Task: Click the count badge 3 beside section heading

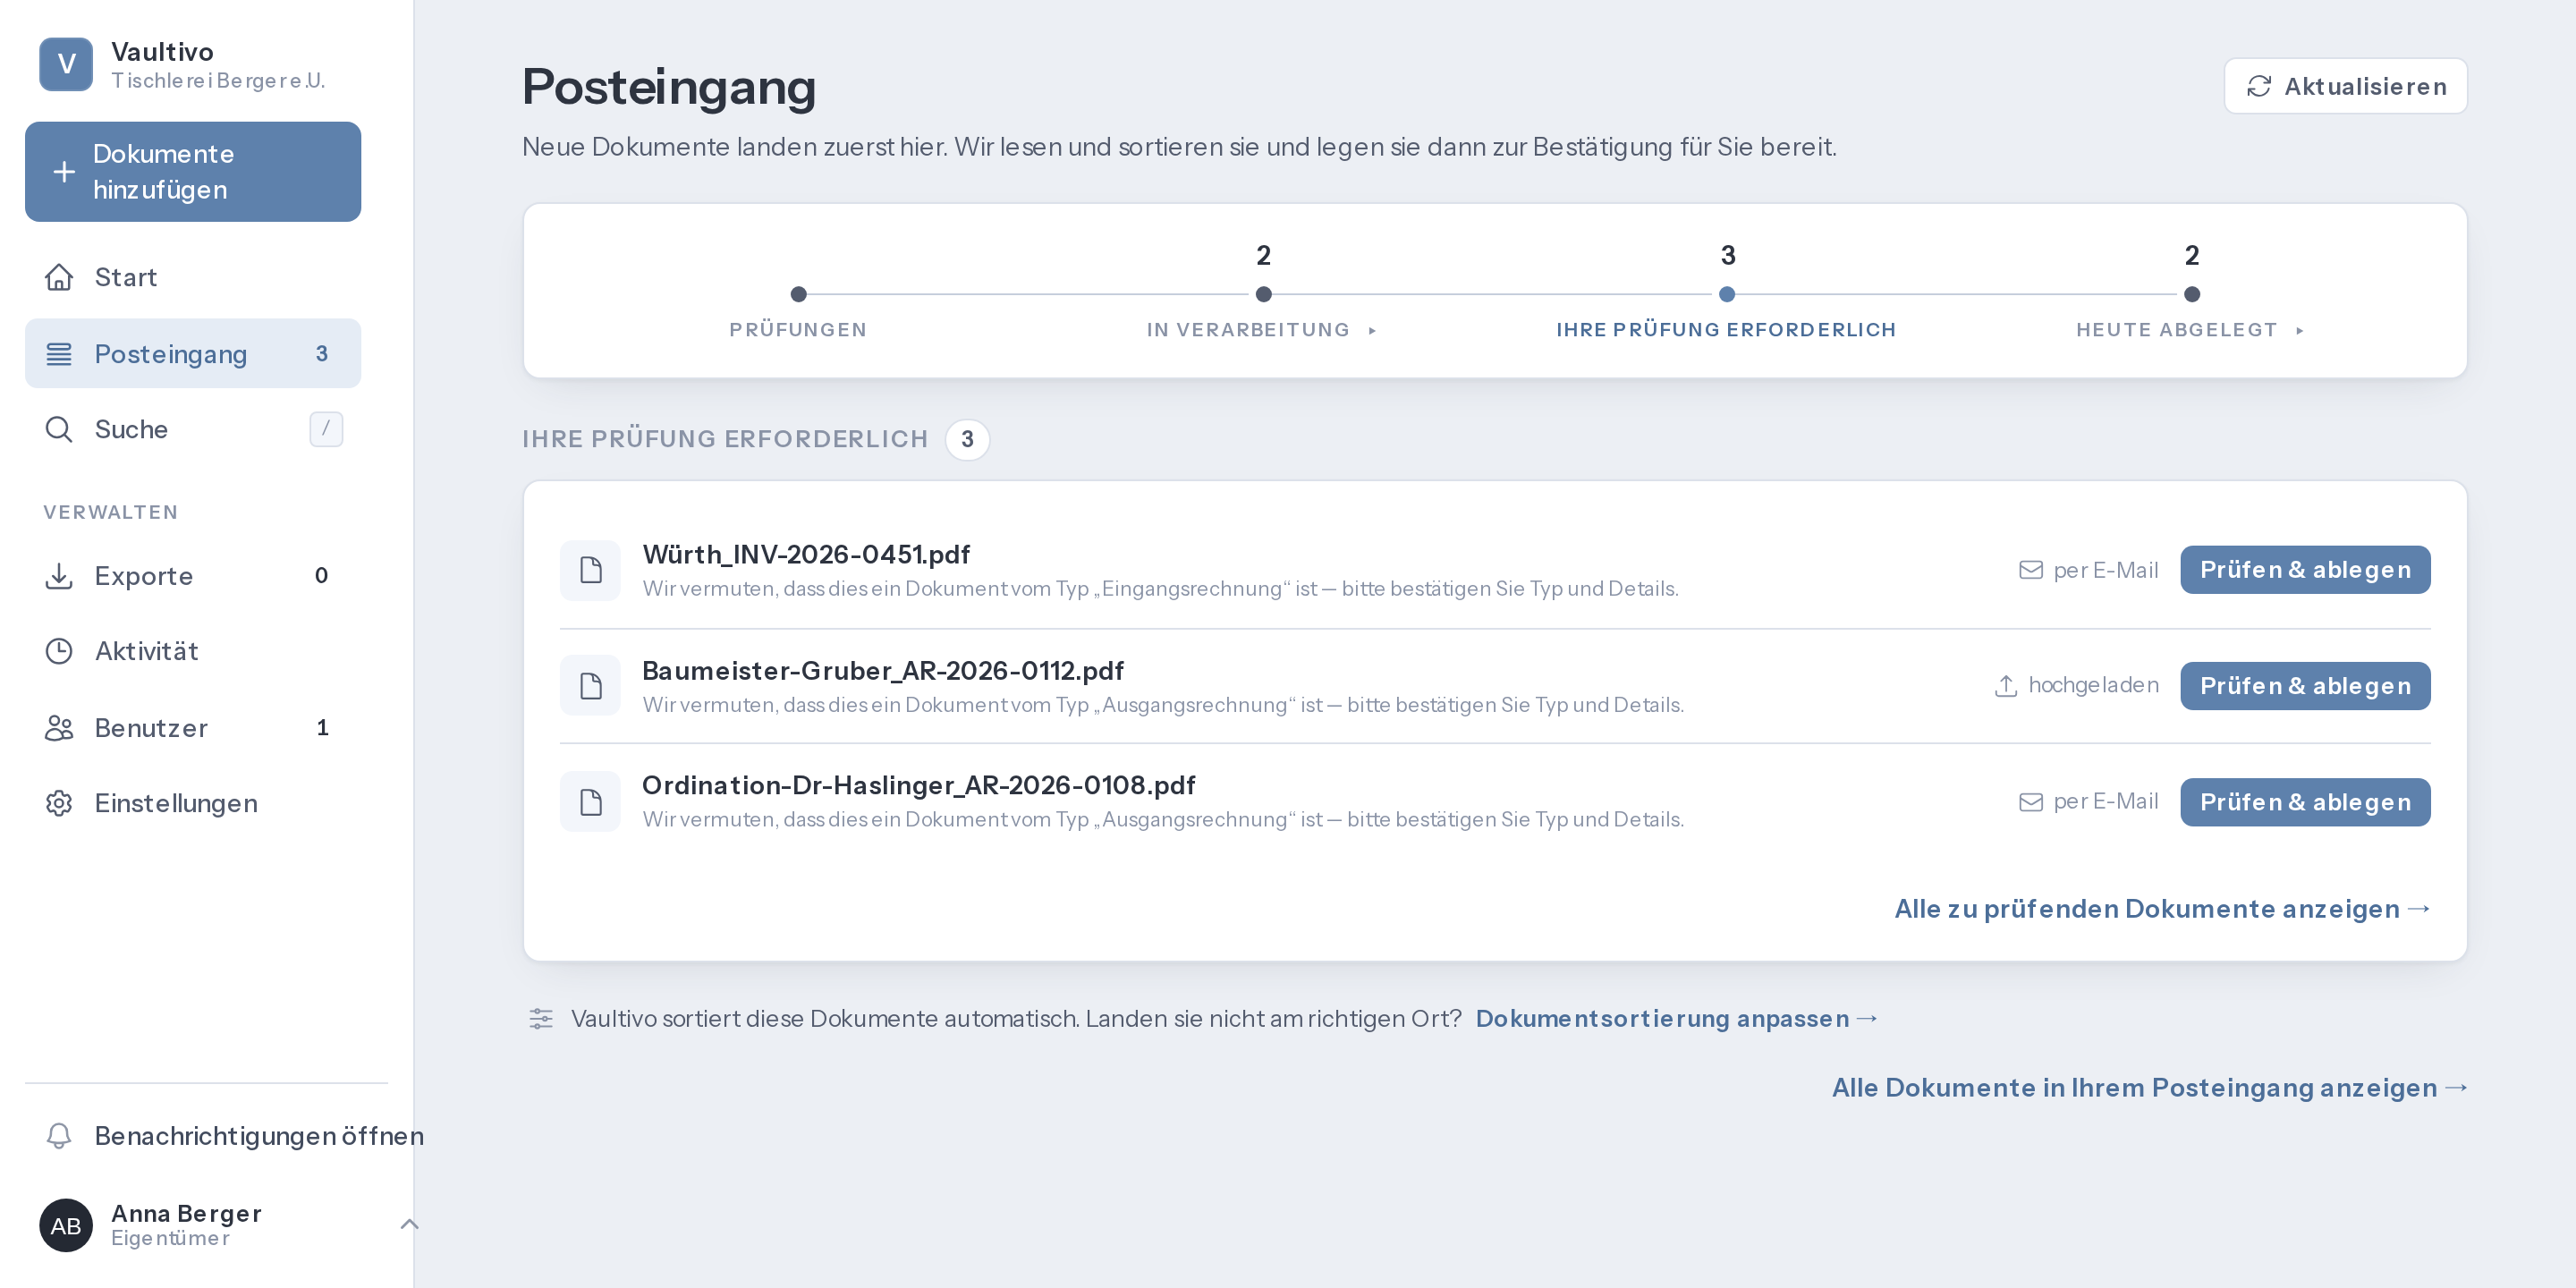Action: click(967, 440)
